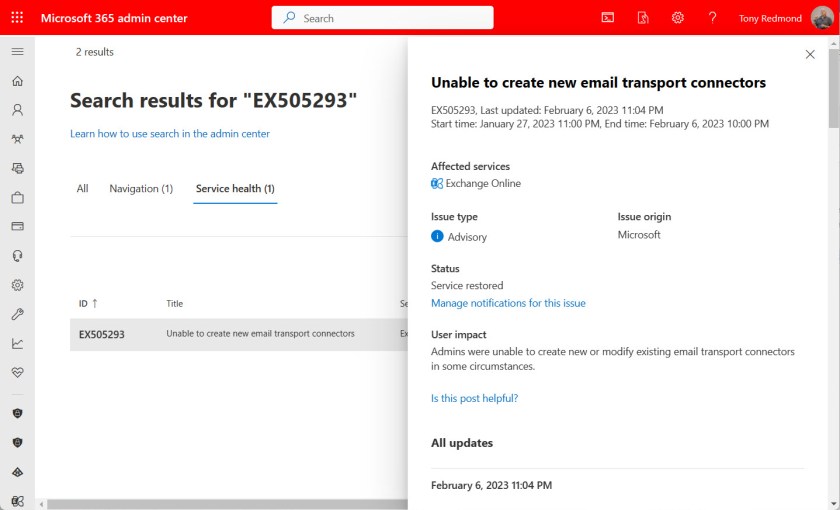
Task: Click the Exchange Online service icon
Action: click(x=437, y=184)
